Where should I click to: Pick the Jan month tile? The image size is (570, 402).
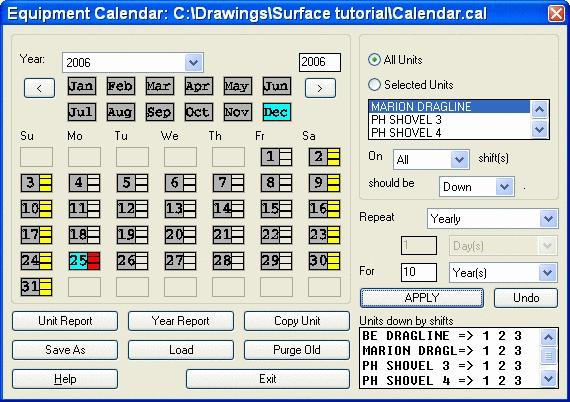(82, 86)
